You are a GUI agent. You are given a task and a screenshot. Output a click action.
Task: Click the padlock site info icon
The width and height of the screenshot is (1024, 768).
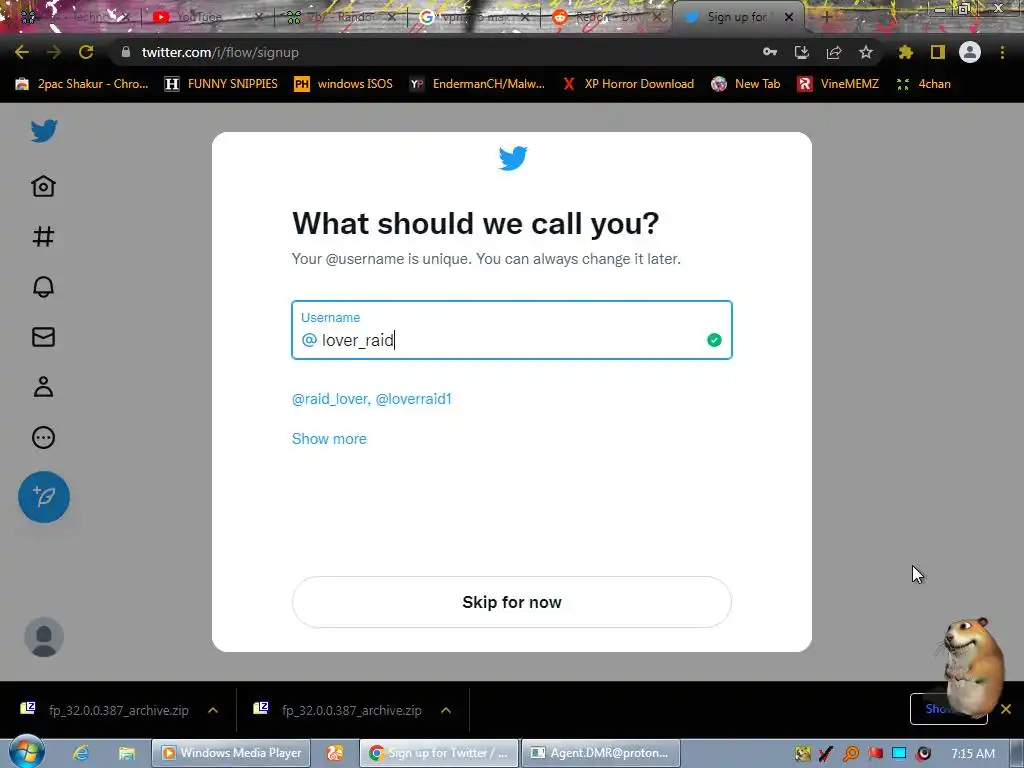pyautogui.click(x=126, y=52)
